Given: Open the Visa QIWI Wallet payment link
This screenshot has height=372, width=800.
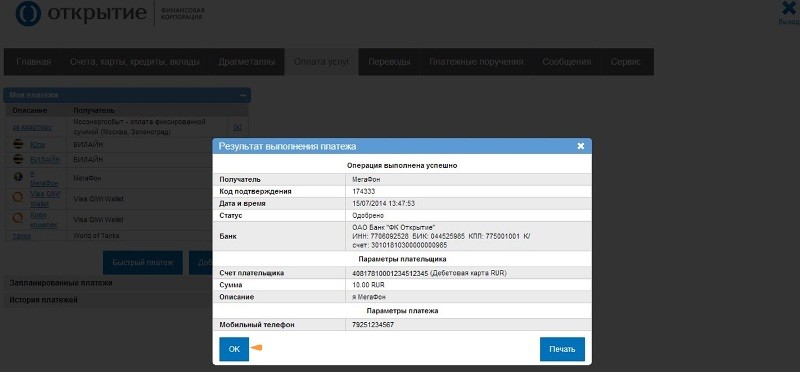Looking at the screenshot, I should [x=46, y=199].
